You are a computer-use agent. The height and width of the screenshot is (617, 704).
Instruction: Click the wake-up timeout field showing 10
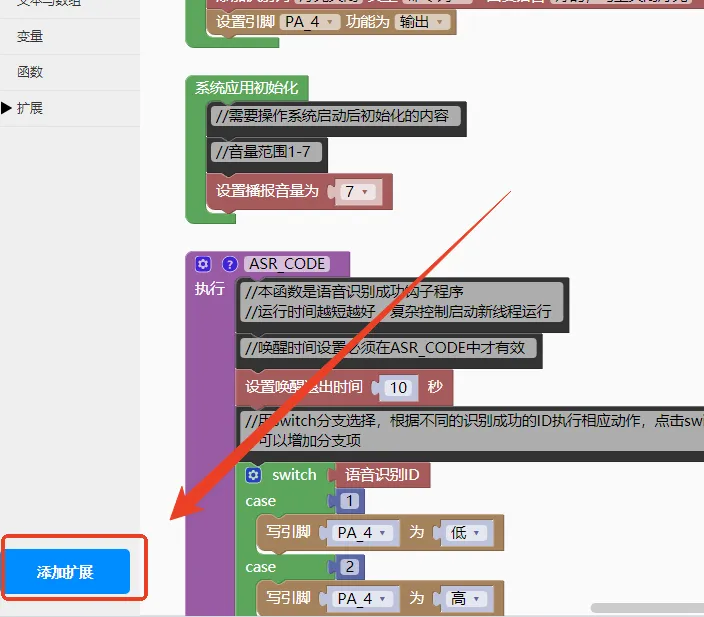coord(399,388)
